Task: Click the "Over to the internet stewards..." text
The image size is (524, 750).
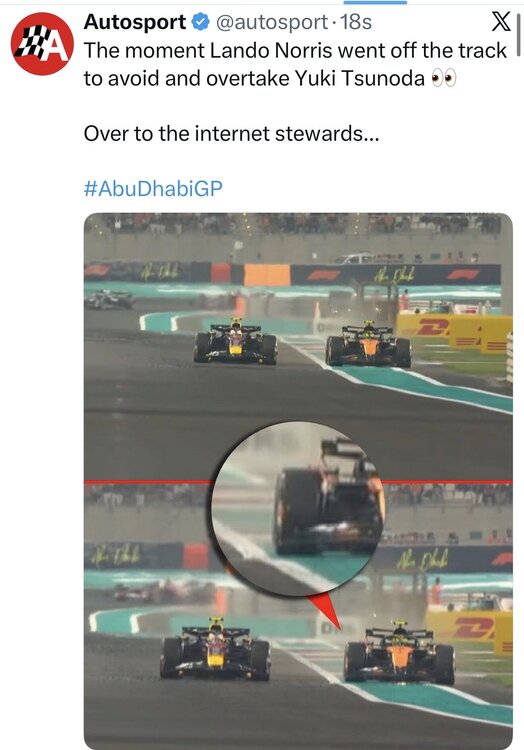Action: (231, 133)
